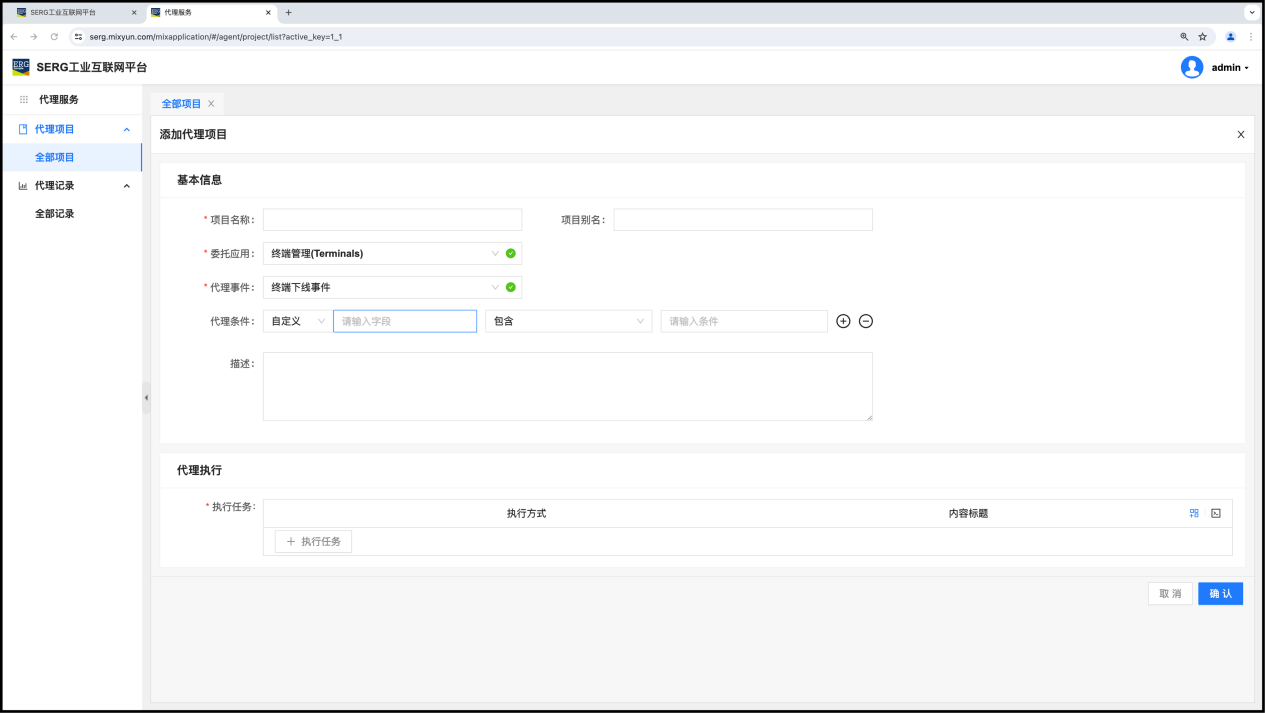
Task: Click the plus icon to add condition
Action: click(843, 321)
